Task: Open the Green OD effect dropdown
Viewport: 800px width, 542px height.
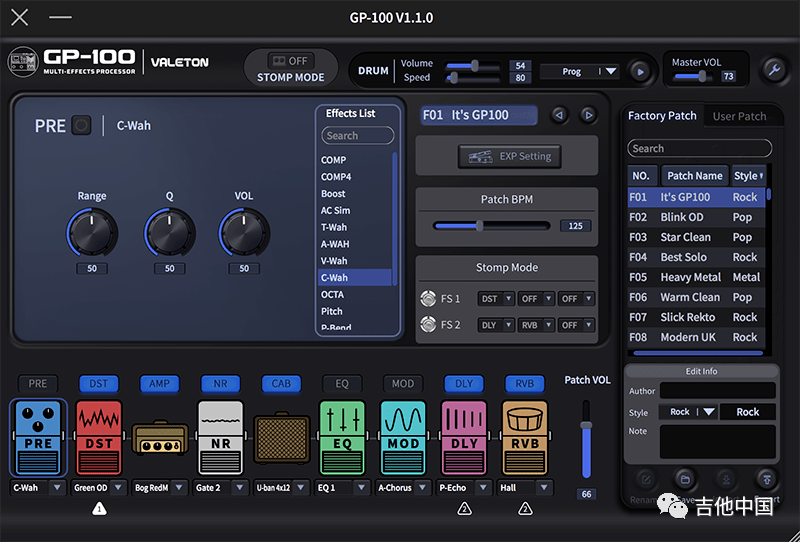Action: coord(99,488)
